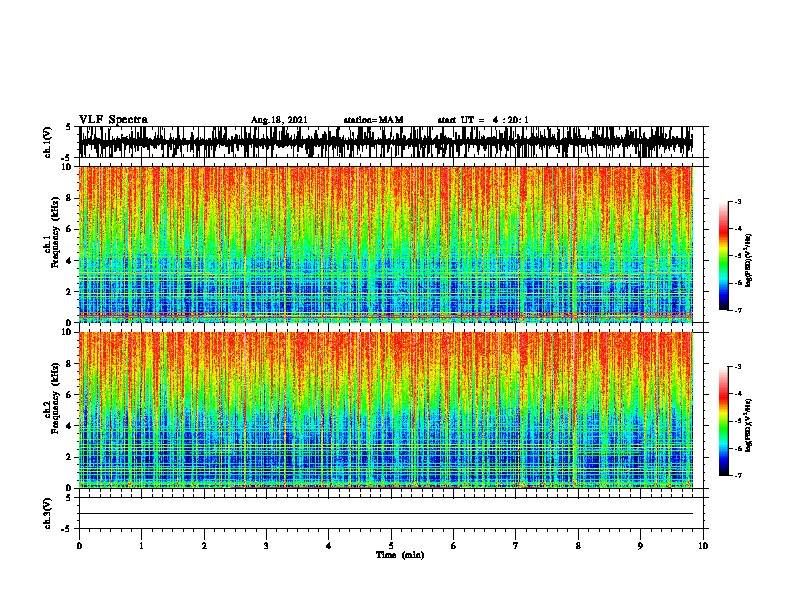Screen dimensions: 792x612
Task: Click the "5" tick on the ch.3(V) axis
Action: pyautogui.click(x=69, y=498)
